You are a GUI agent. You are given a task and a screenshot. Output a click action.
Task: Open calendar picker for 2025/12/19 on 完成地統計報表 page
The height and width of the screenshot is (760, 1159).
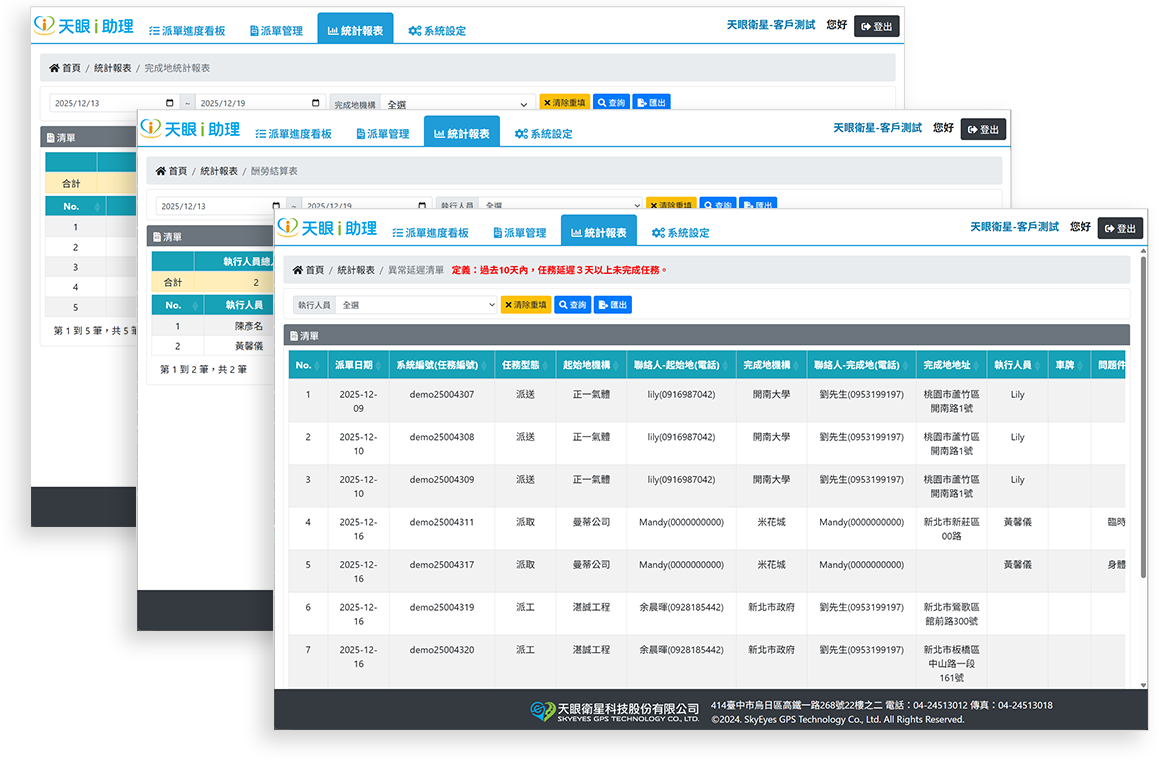click(316, 103)
